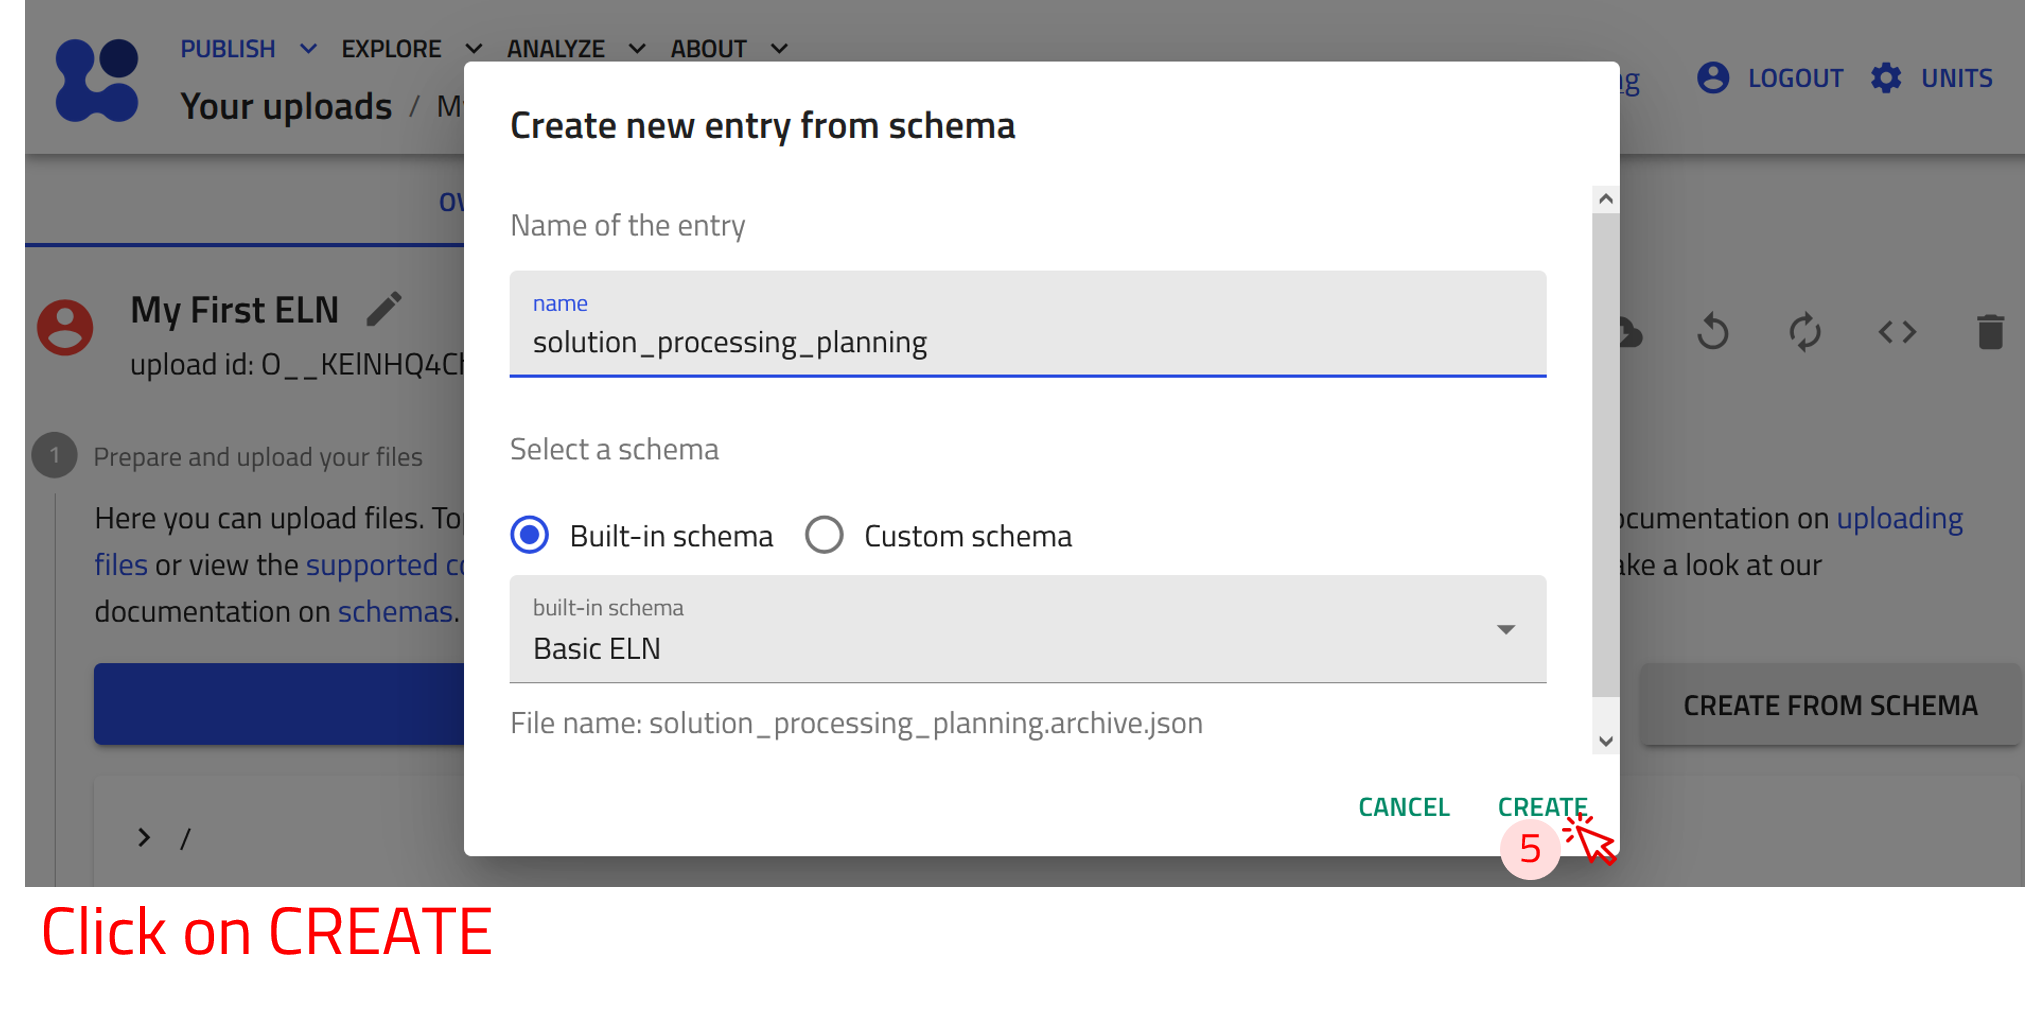Click the dialog's scroll down arrow
Image resolution: width=2025 pixels, height=1015 pixels.
1605,741
